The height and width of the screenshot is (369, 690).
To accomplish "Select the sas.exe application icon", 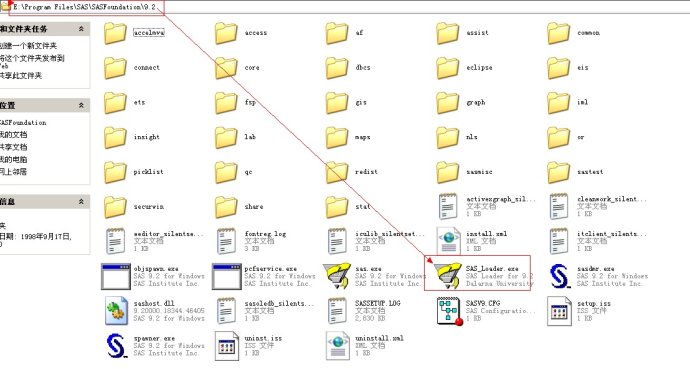I will (x=337, y=276).
